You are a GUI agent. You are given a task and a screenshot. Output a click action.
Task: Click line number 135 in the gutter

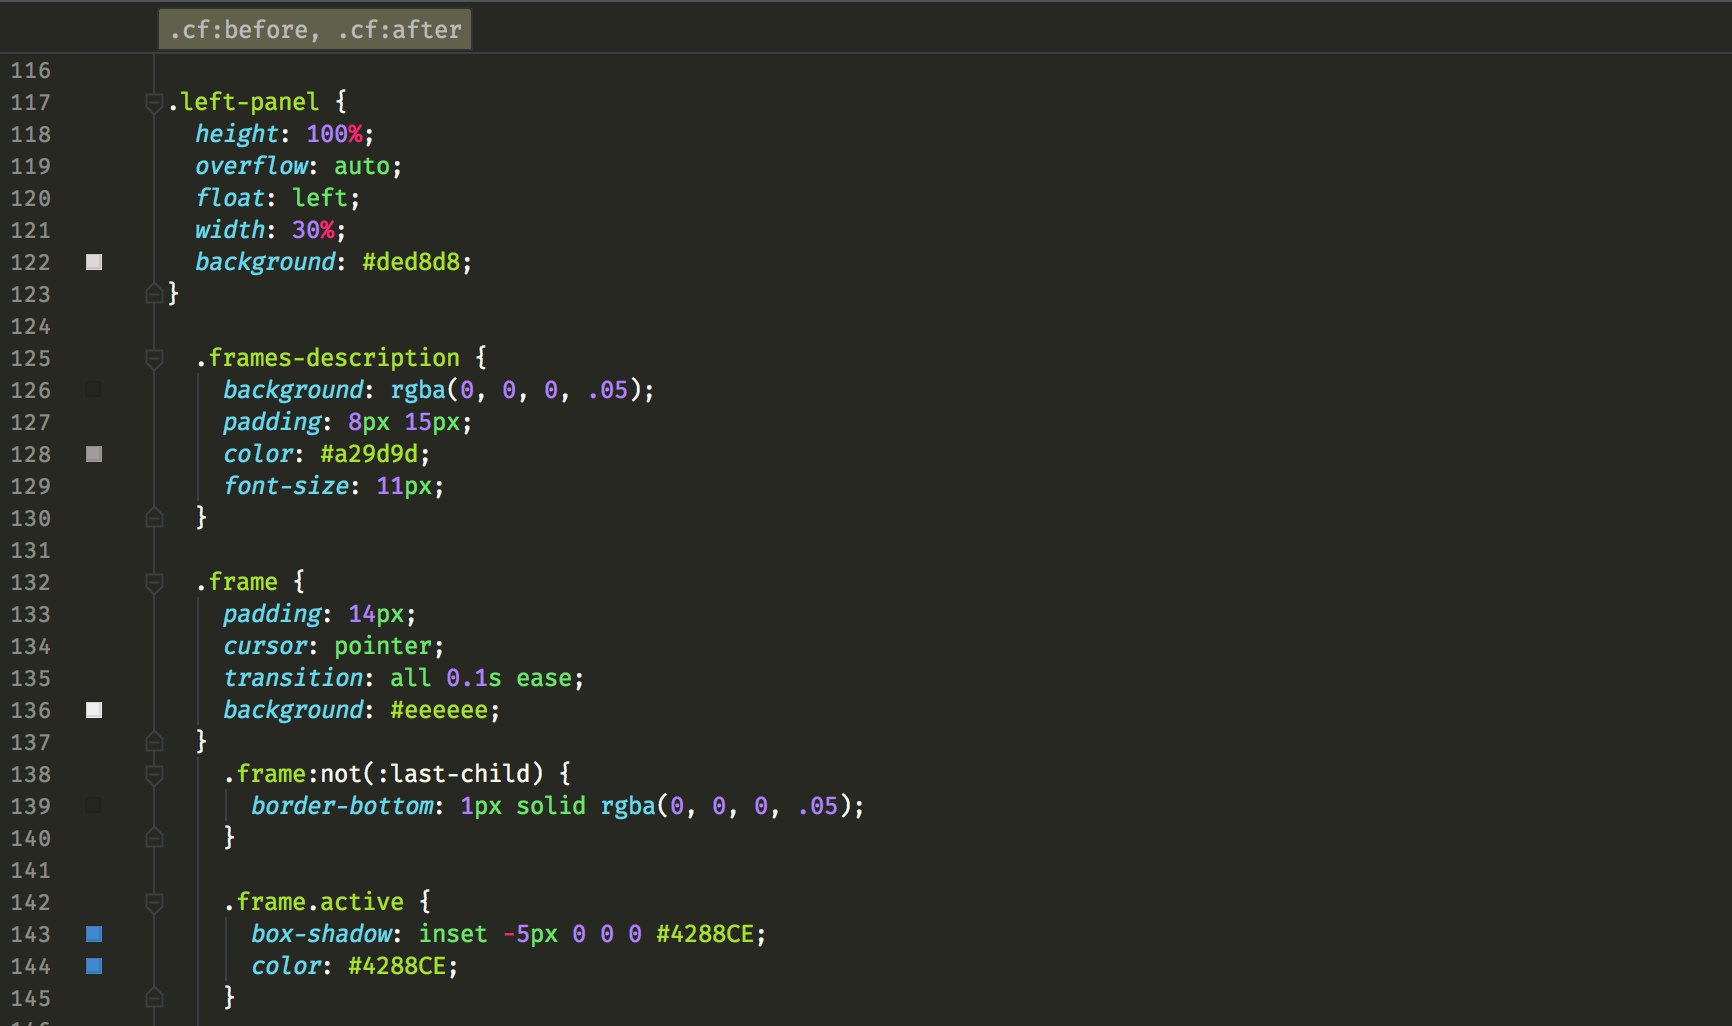click(31, 679)
